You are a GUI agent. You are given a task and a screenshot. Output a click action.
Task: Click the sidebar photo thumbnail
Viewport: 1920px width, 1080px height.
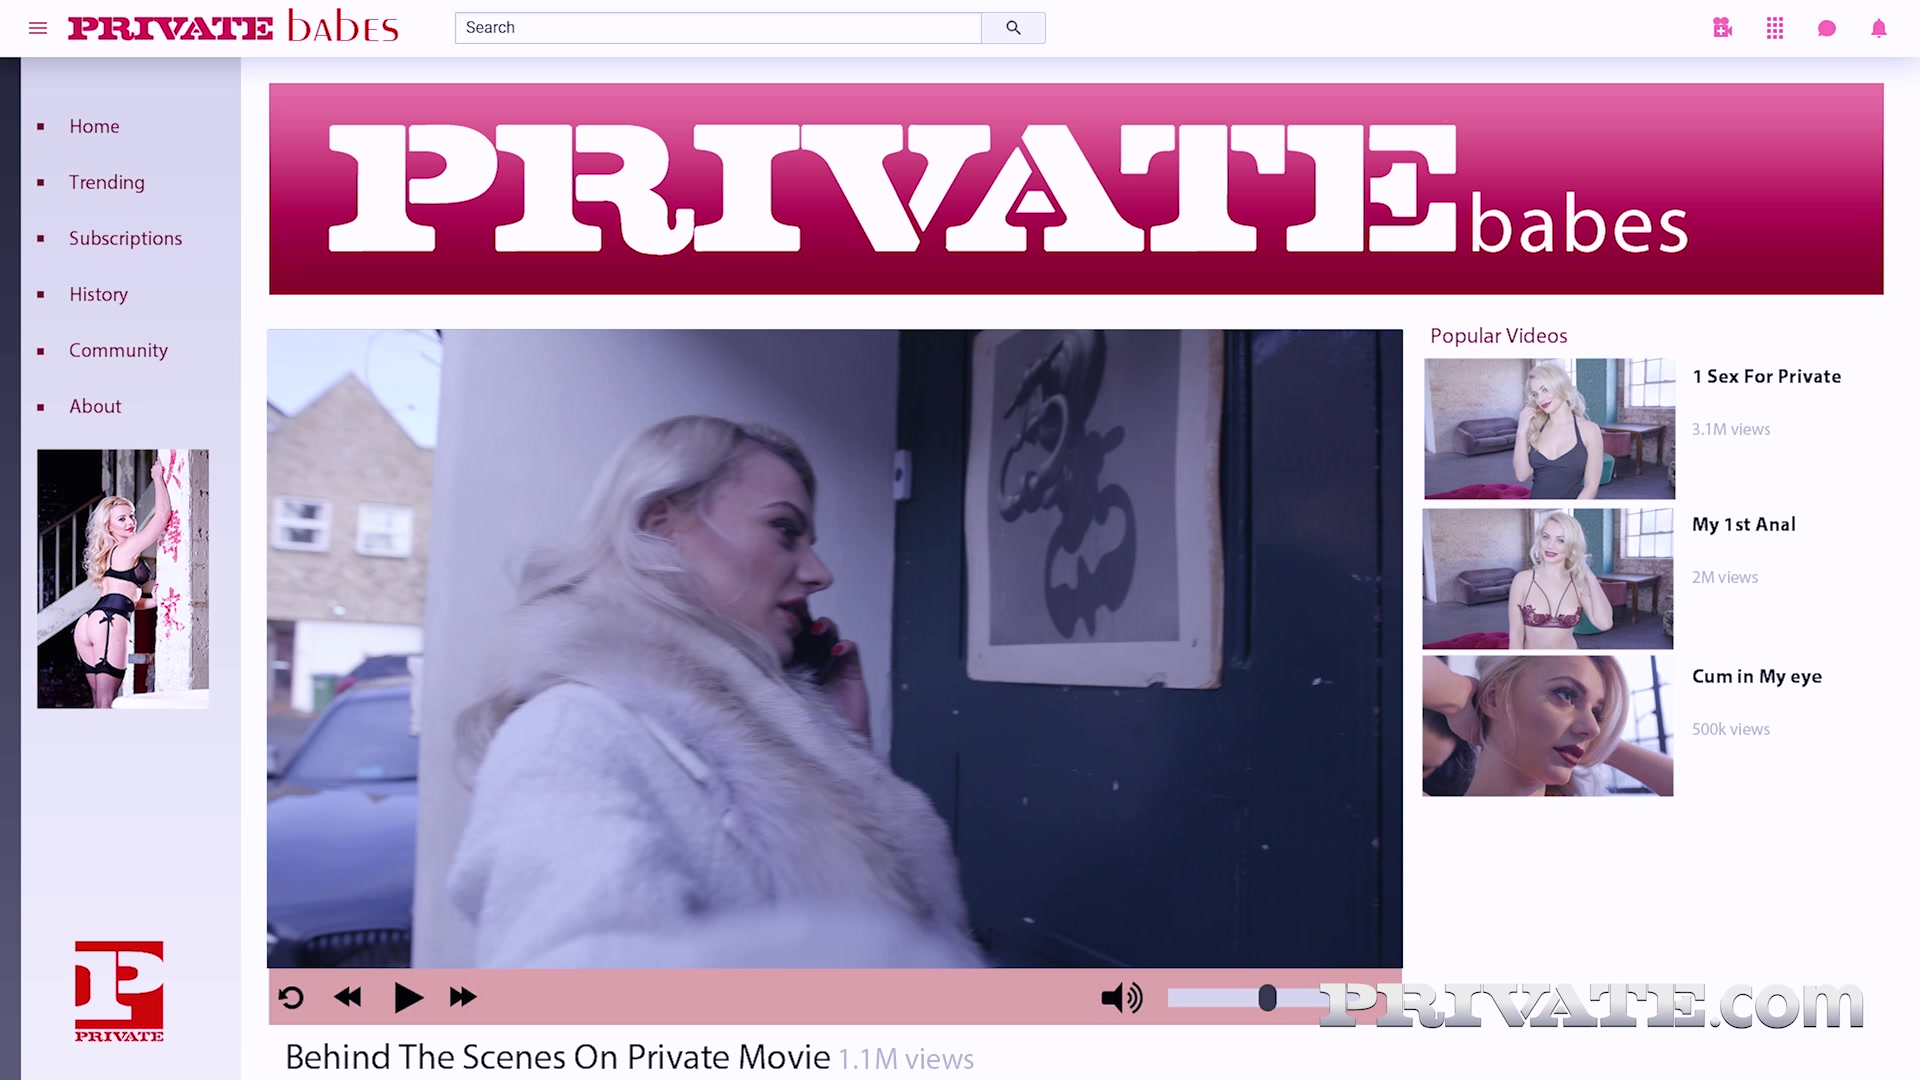pos(123,579)
